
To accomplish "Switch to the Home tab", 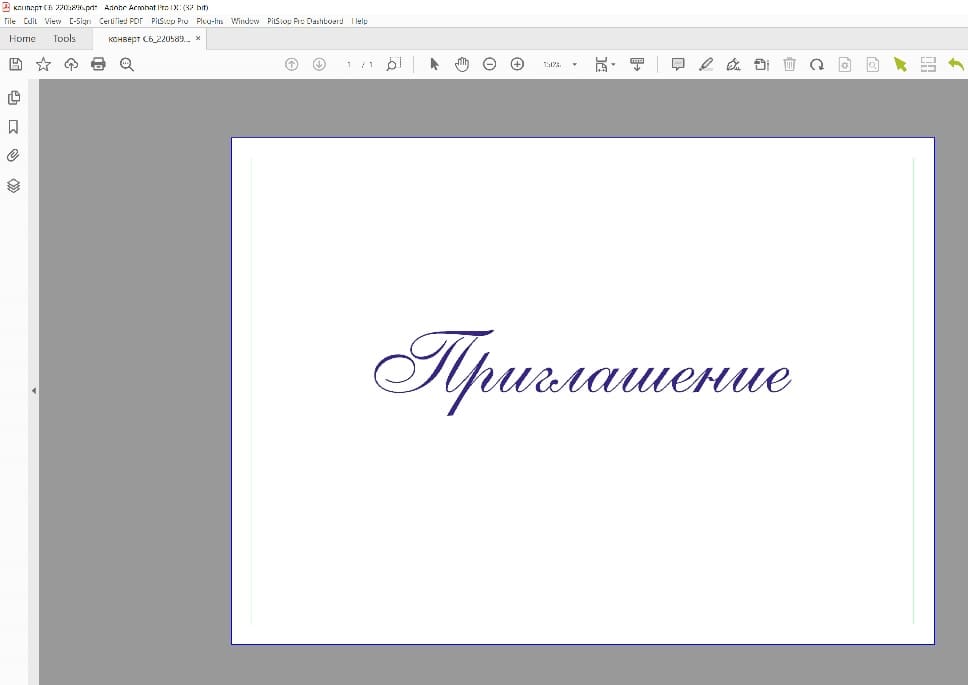I will (x=22, y=38).
